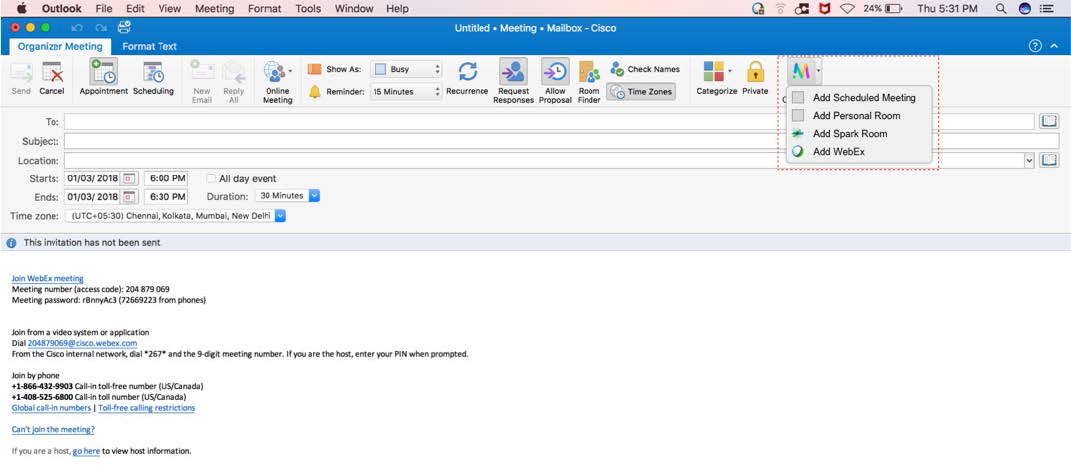Click the invitation not sent info icon
The image size is (1071, 468).
click(12, 243)
